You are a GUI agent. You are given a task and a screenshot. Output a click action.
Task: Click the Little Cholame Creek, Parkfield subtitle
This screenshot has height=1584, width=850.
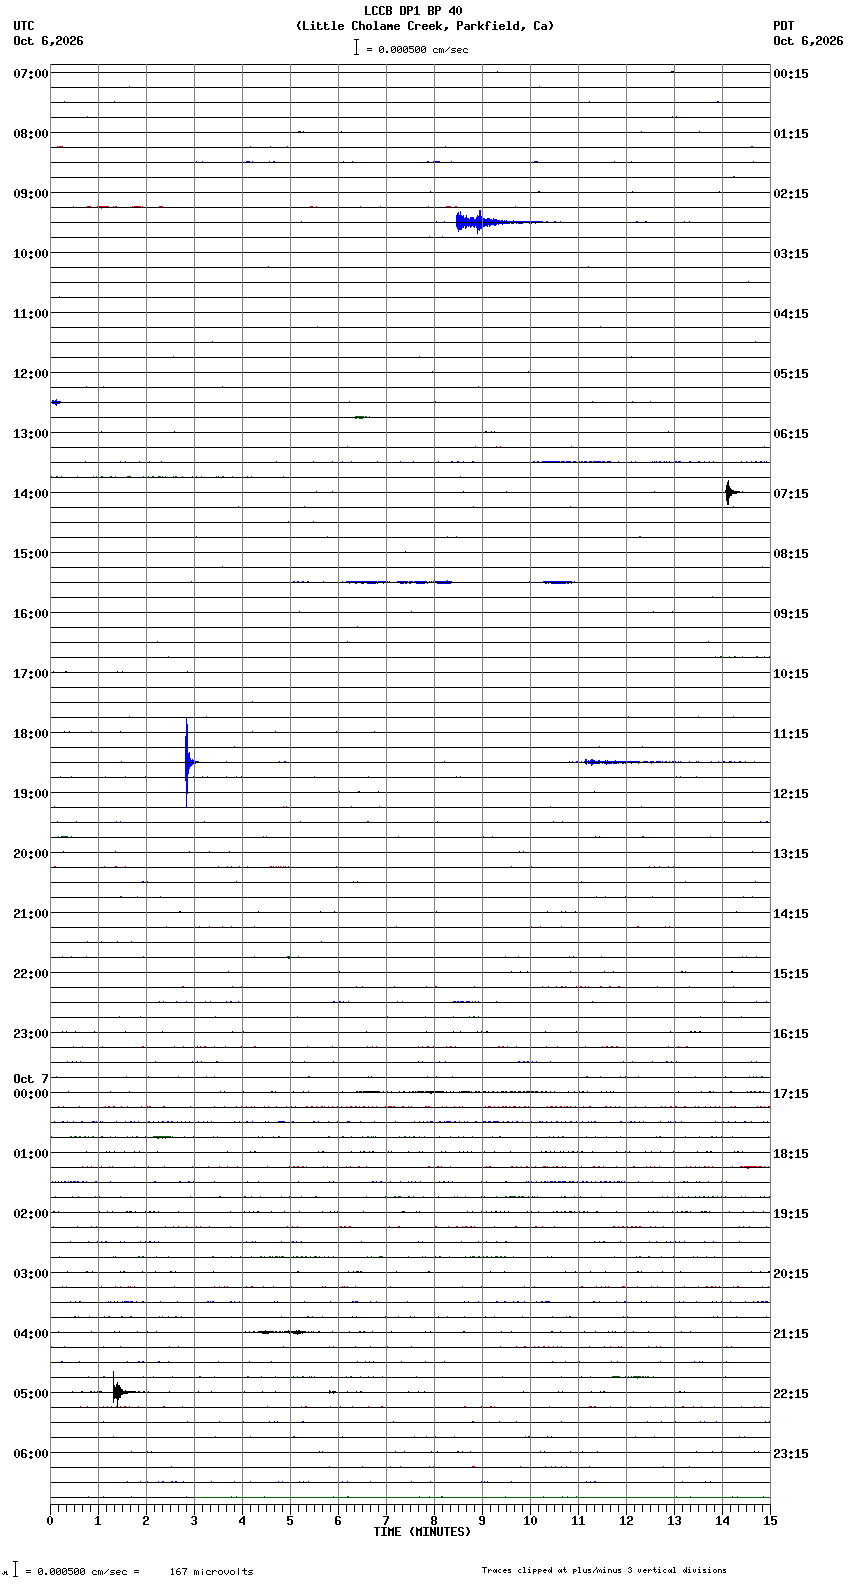[424, 26]
